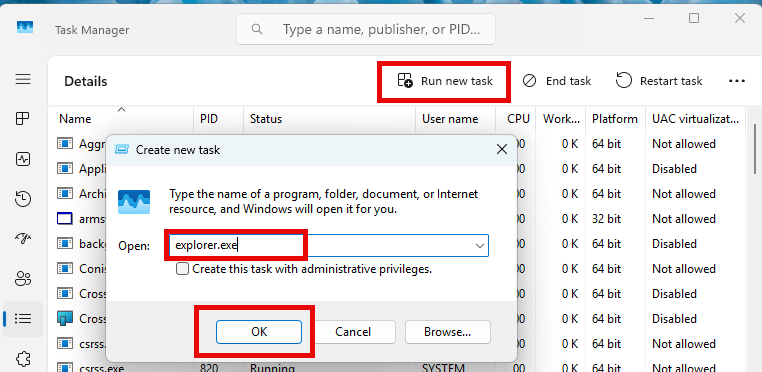The width and height of the screenshot is (762, 372).
Task: Open the Performance page icon
Action: [23, 159]
